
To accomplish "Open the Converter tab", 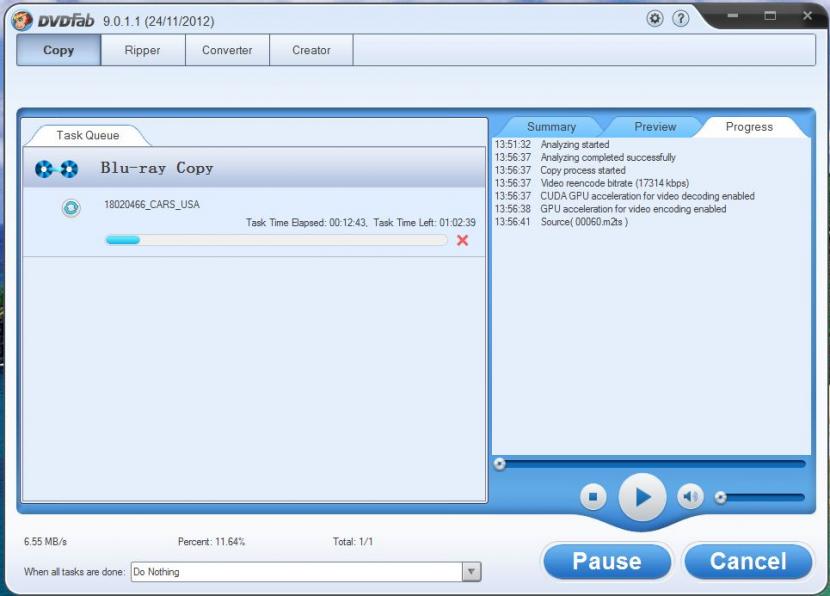I will coord(227,50).
